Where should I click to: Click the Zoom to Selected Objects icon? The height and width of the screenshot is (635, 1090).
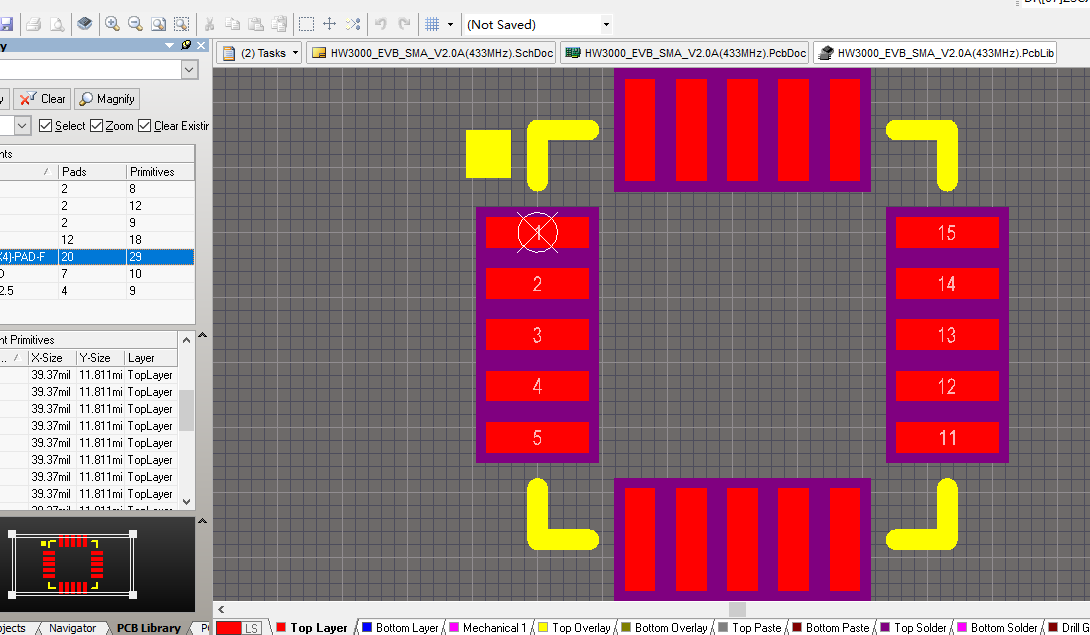click(x=181, y=24)
